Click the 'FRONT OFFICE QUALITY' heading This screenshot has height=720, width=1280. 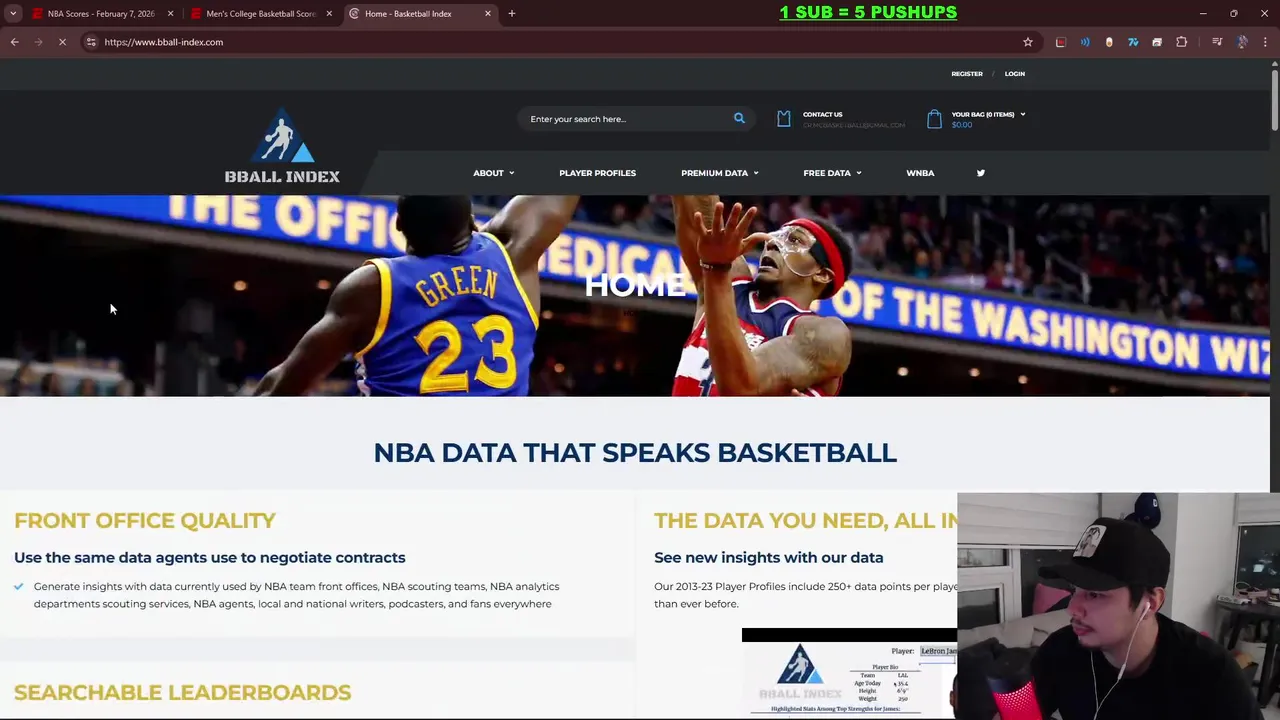tap(145, 520)
